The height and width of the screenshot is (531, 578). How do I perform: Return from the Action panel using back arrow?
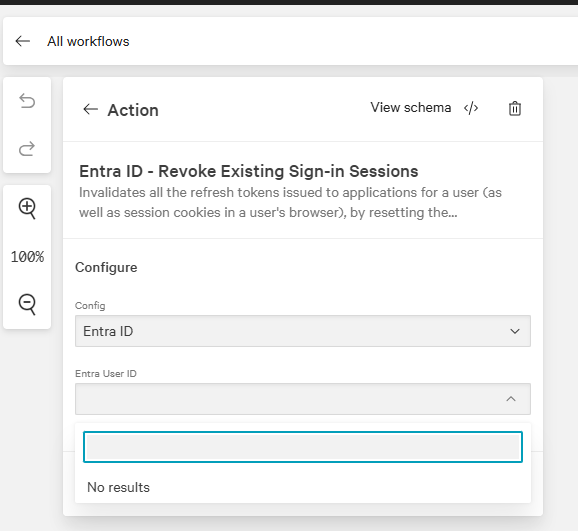(90, 109)
